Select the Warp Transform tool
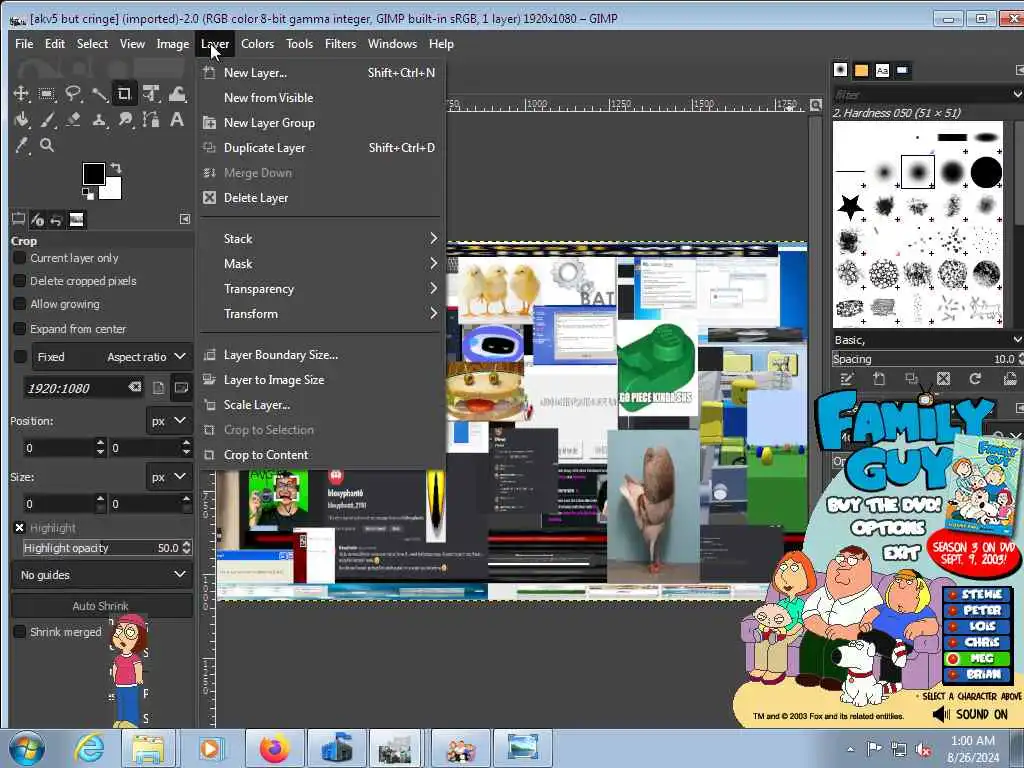The image size is (1024, 768). tap(177, 94)
